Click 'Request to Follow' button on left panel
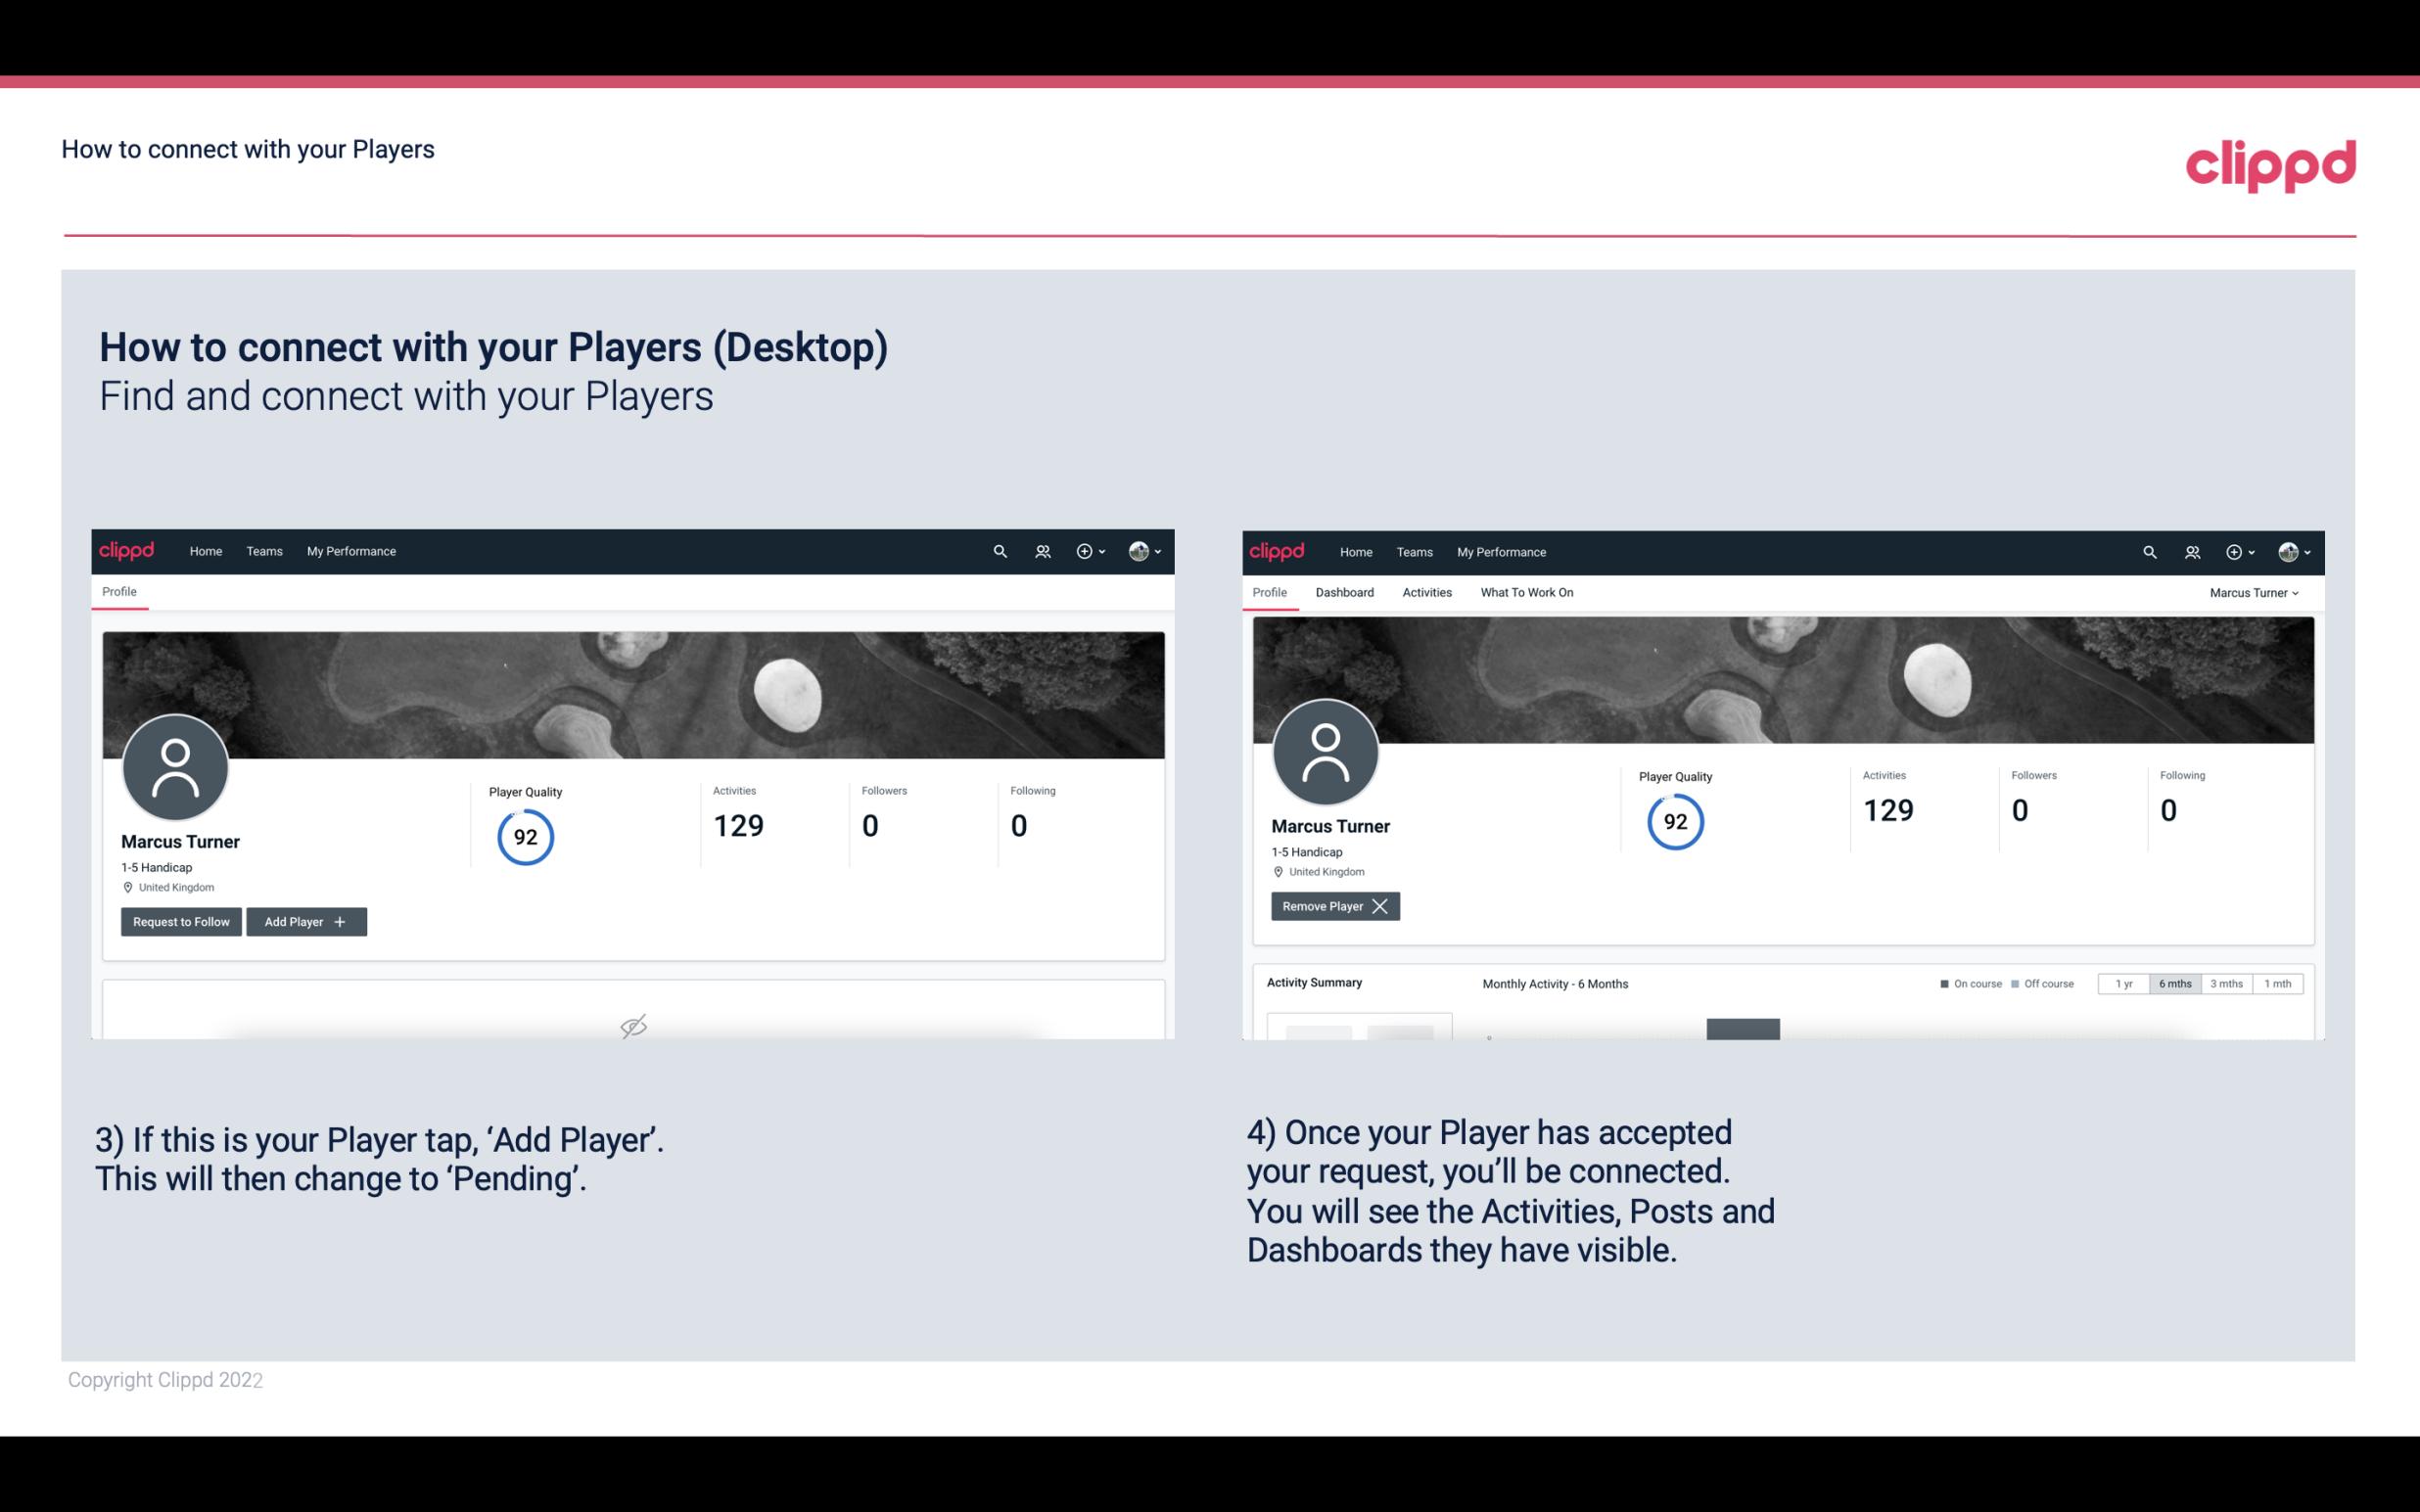Image resolution: width=2420 pixels, height=1512 pixels. (179, 922)
